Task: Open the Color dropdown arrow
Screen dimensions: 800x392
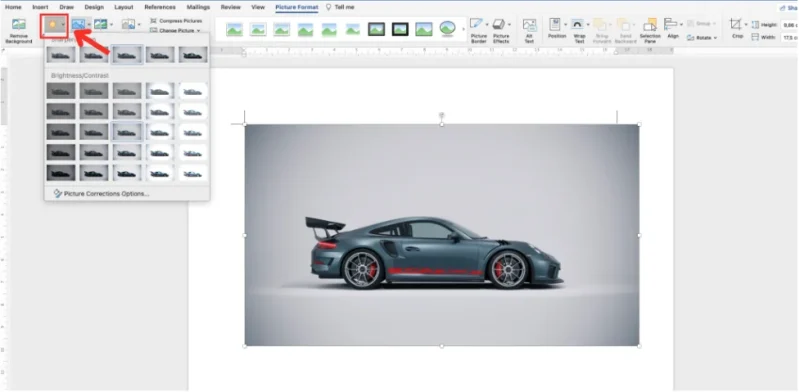Action: tap(89, 24)
